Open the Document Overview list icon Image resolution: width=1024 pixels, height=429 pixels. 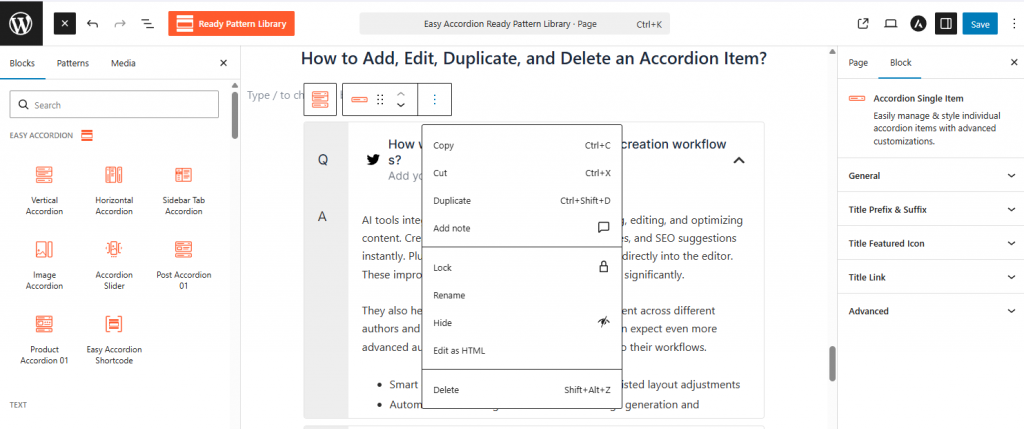(x=147, y=23)
